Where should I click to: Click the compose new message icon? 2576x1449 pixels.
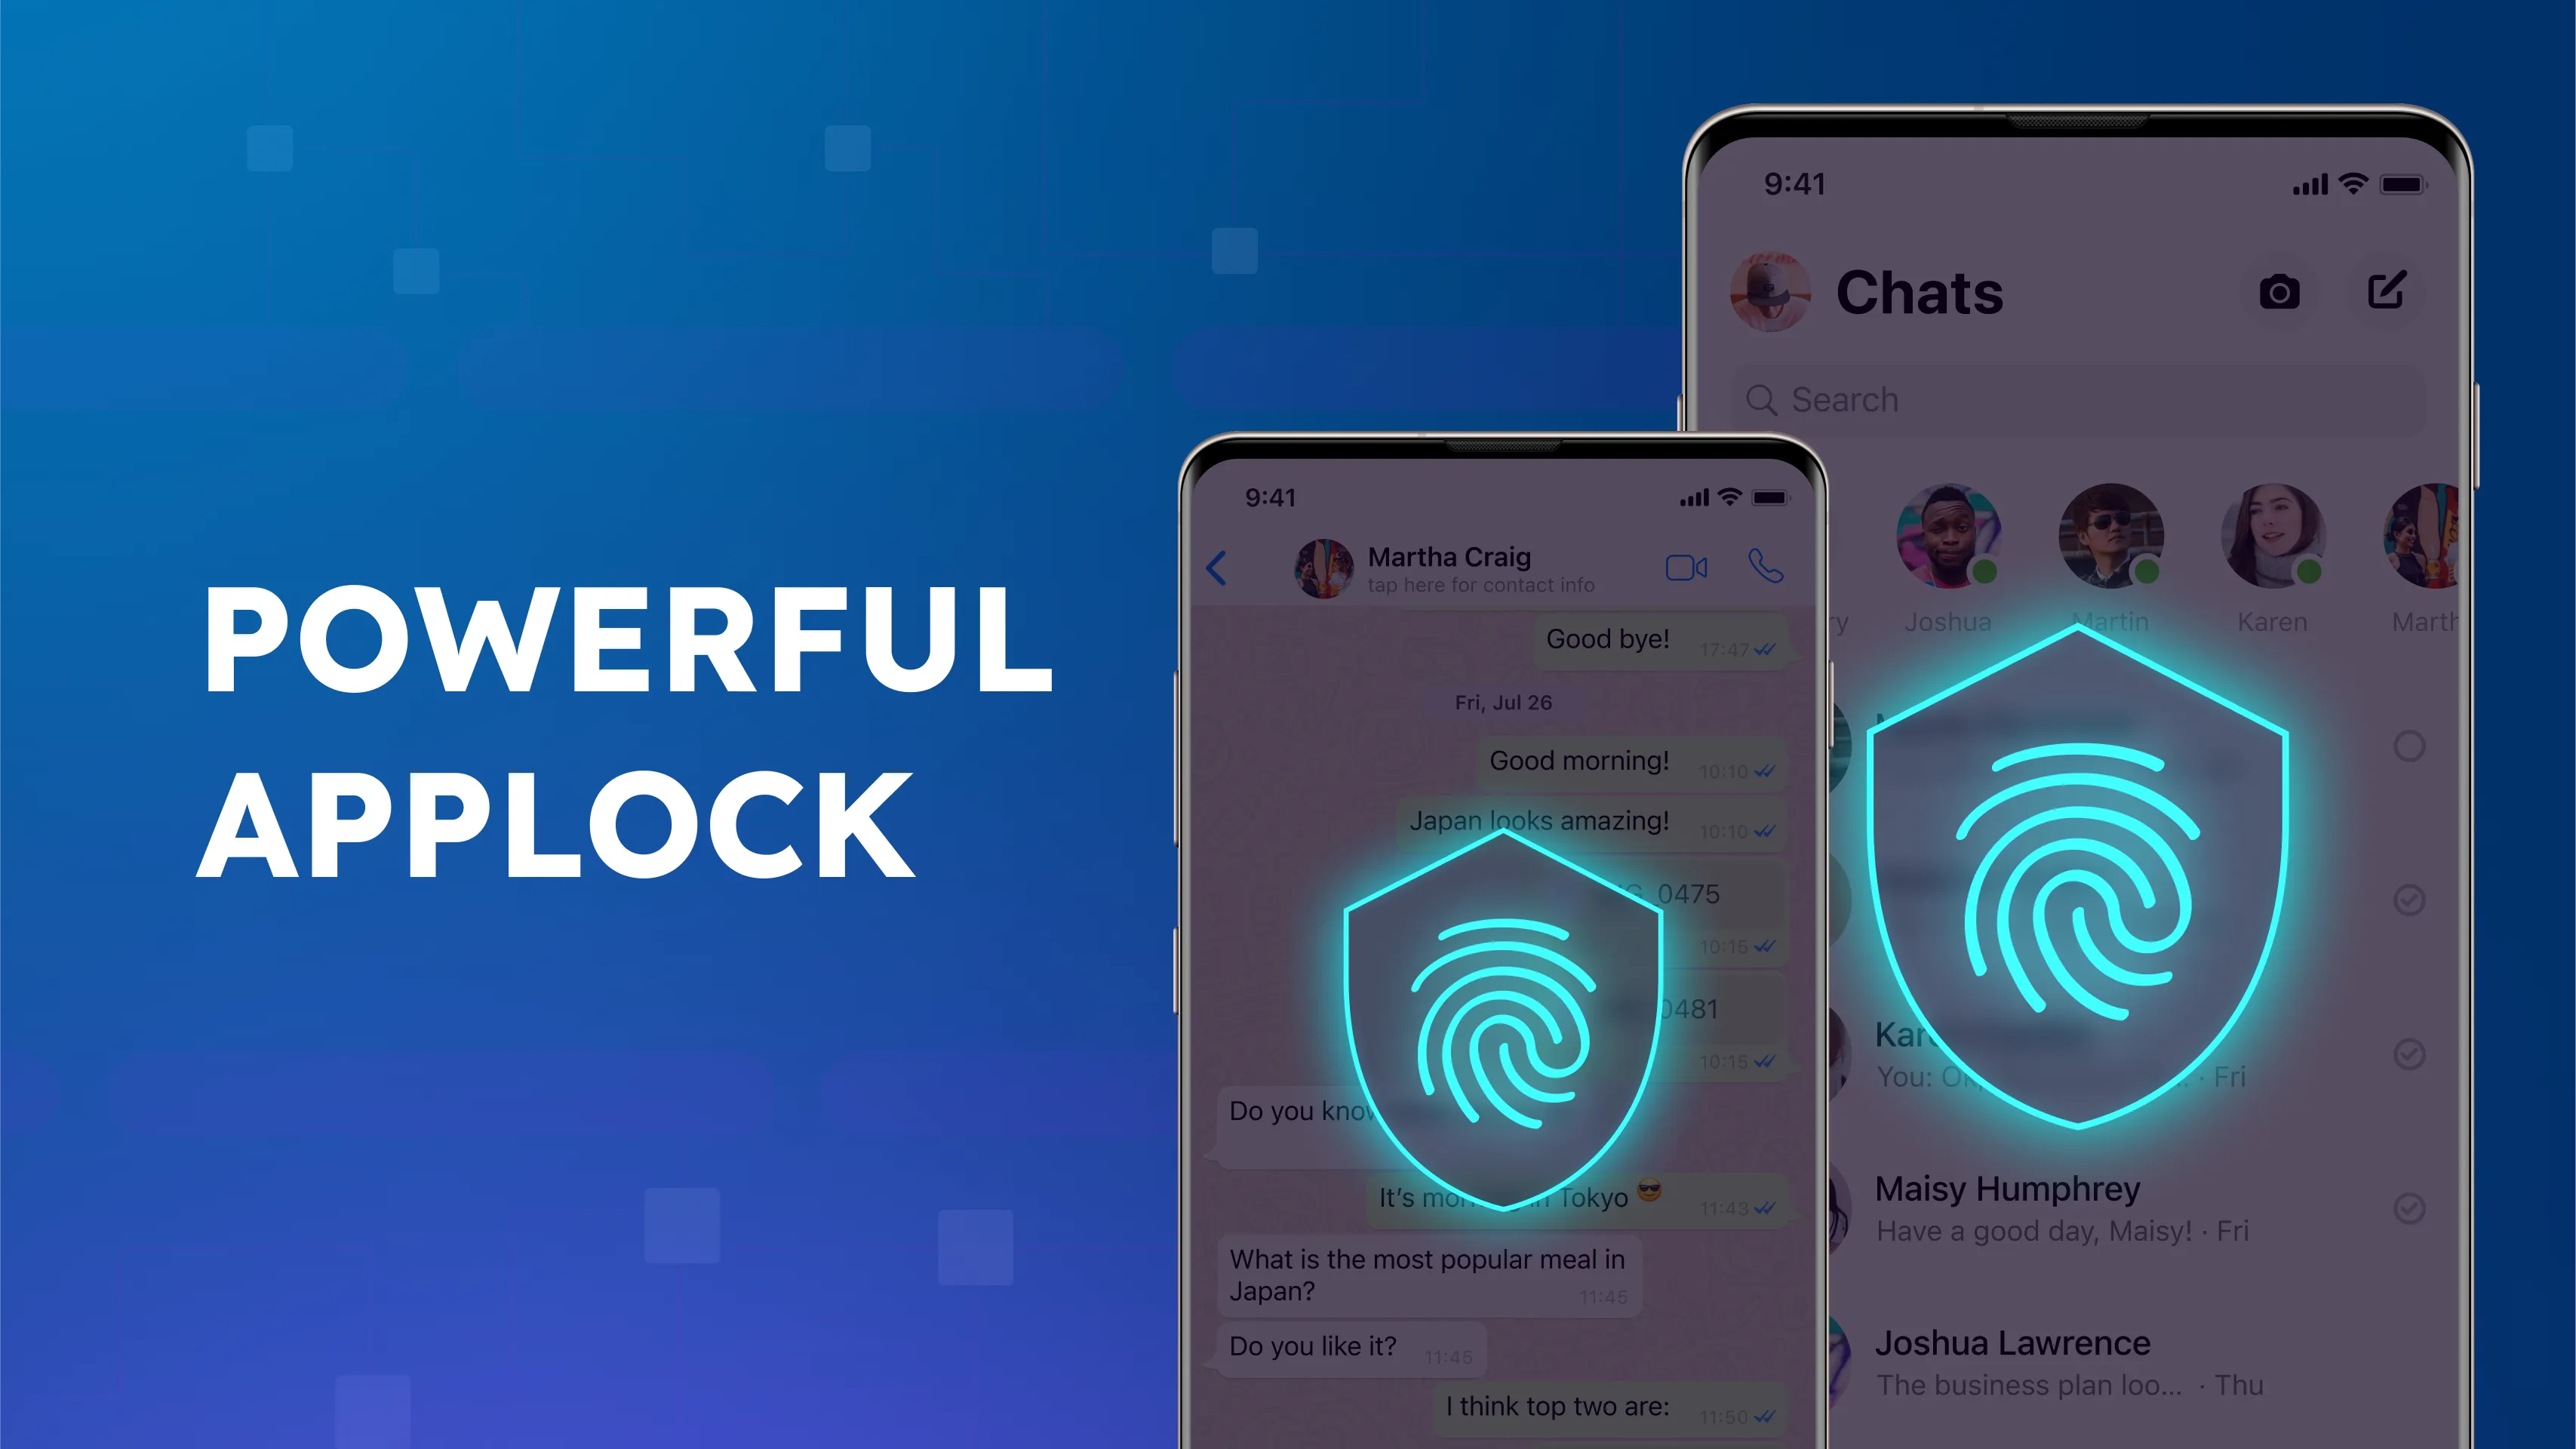(2387, 290)
